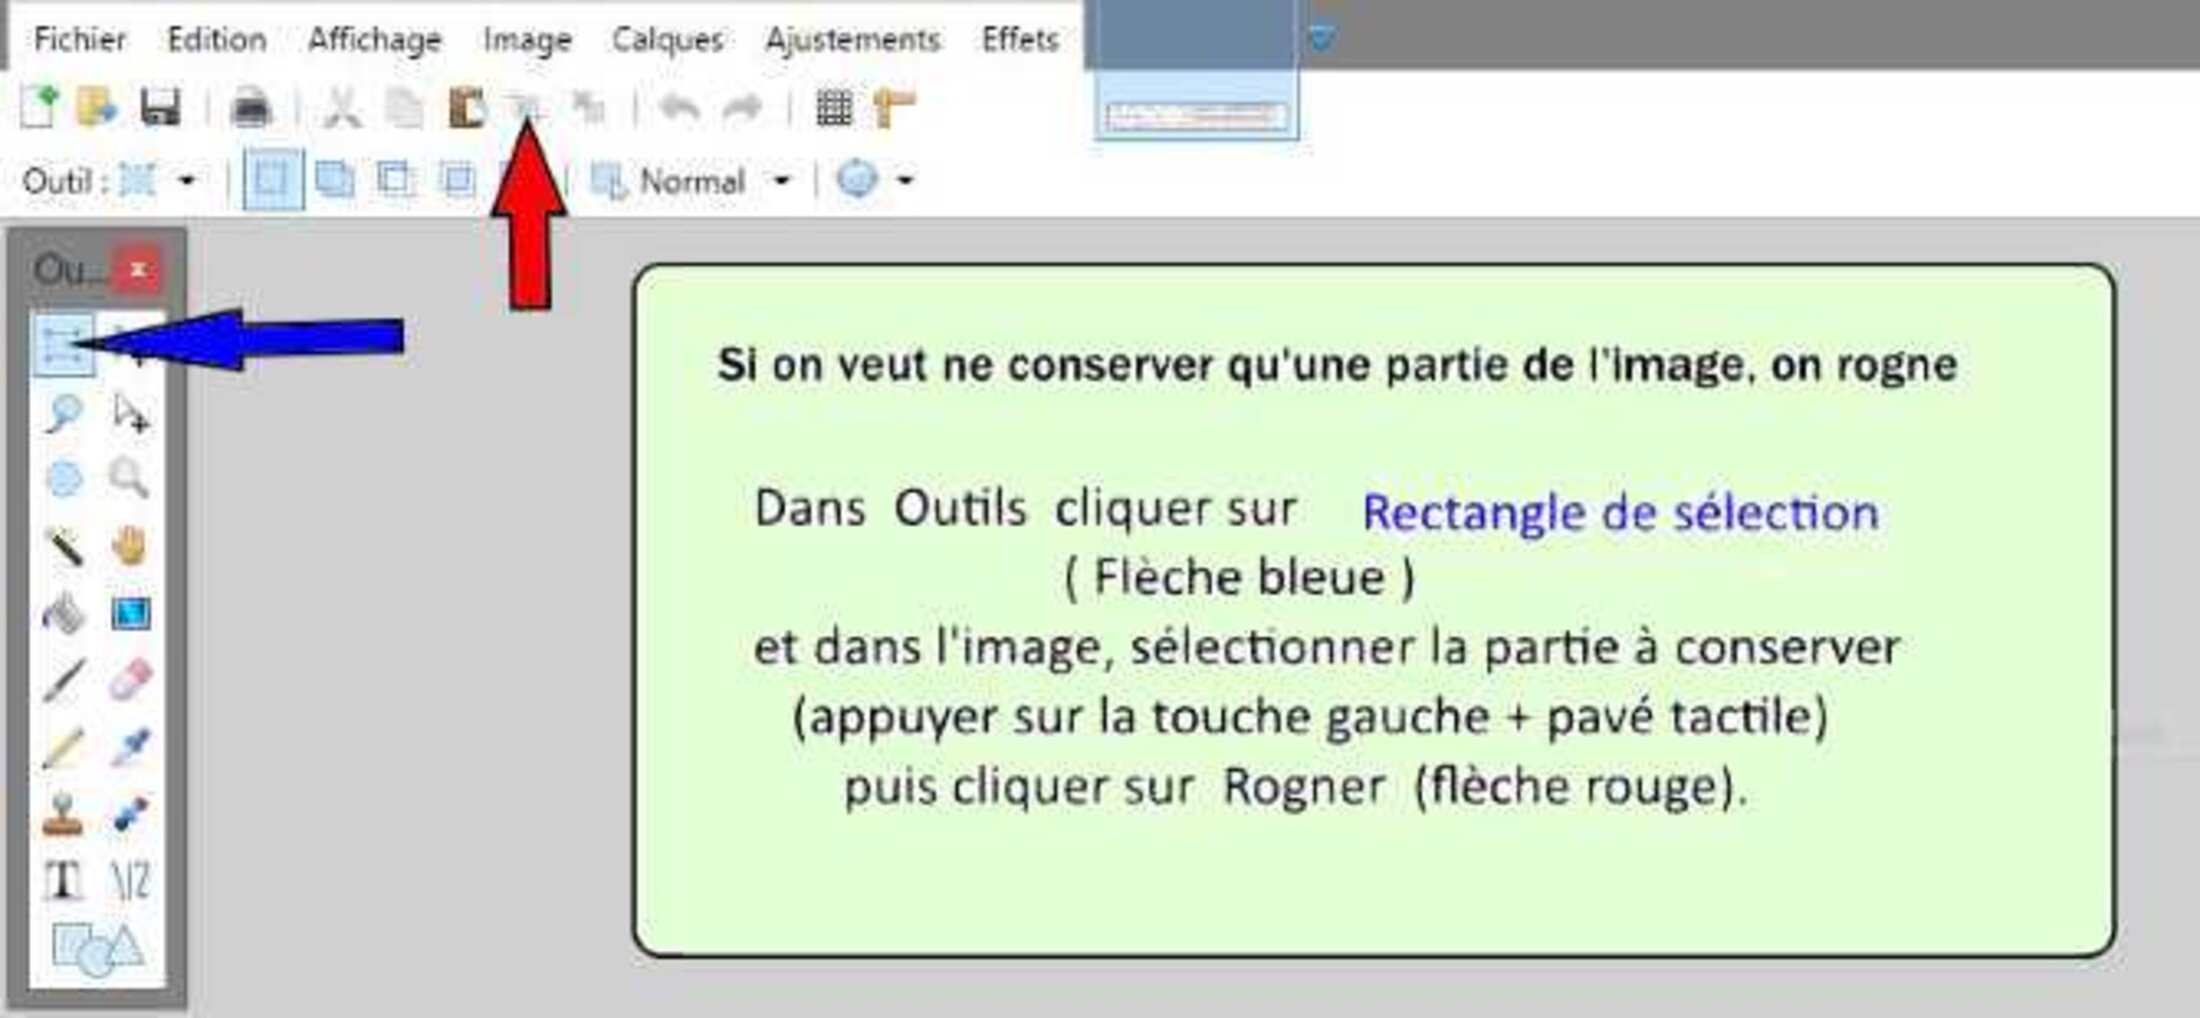This screenshot has width=2200, height=1018.
Task: Choose the Text tool
Action: point(63,881)
